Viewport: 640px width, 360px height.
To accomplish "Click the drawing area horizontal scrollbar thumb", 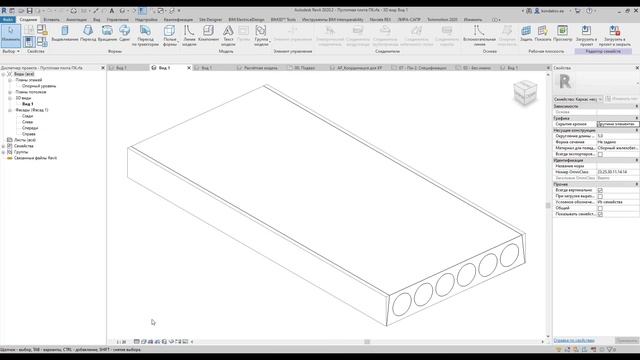I will coord(367,342).
